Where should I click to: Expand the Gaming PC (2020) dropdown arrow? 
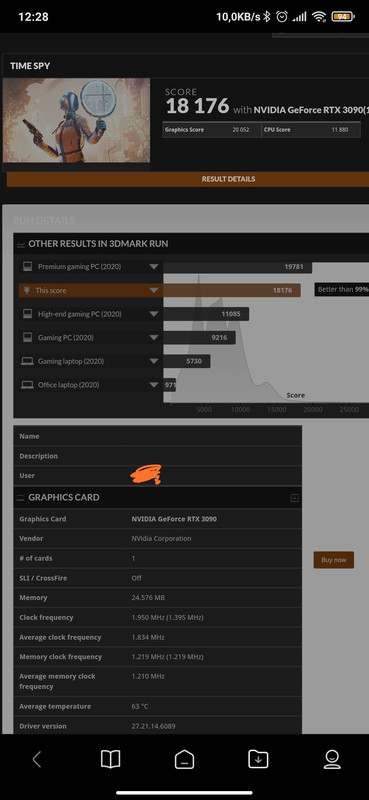pyautogui.click(x=154, y=338)
